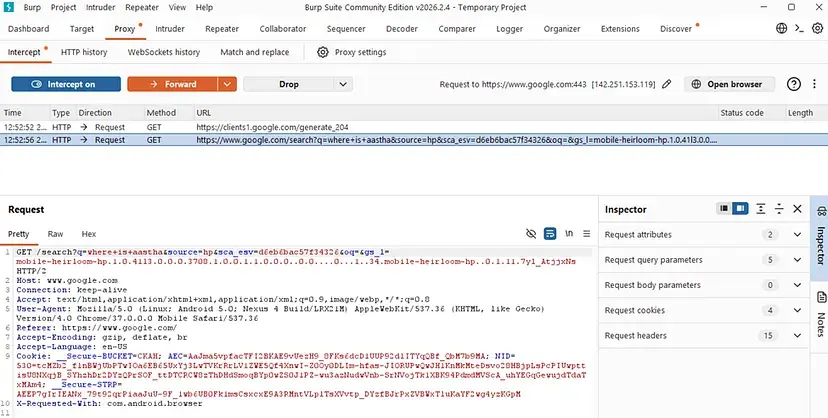
Task: Open the Repeater menu
Action: (142, 7)
